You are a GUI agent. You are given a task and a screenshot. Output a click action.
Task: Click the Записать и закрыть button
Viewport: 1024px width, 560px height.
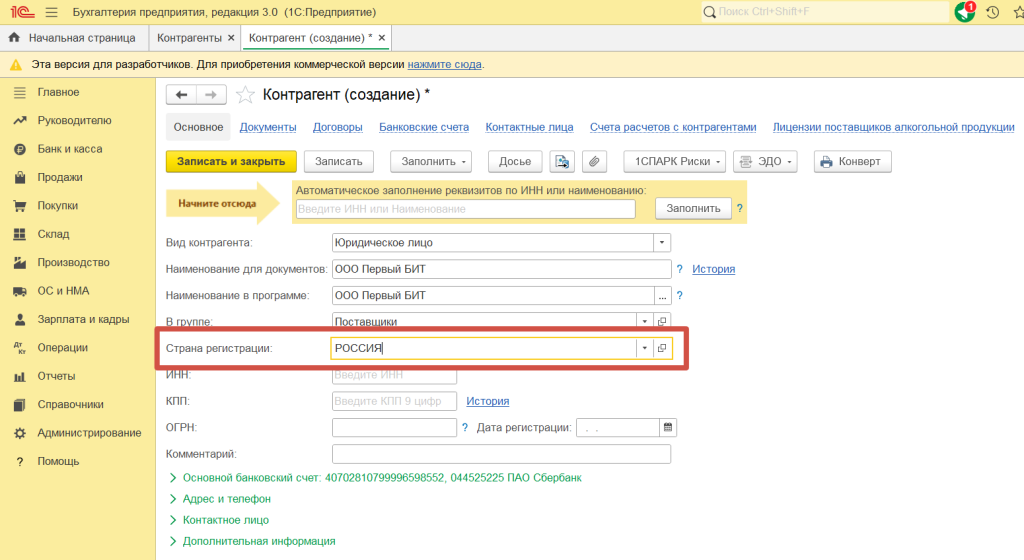pyautogui.click(x=231, y=162)
